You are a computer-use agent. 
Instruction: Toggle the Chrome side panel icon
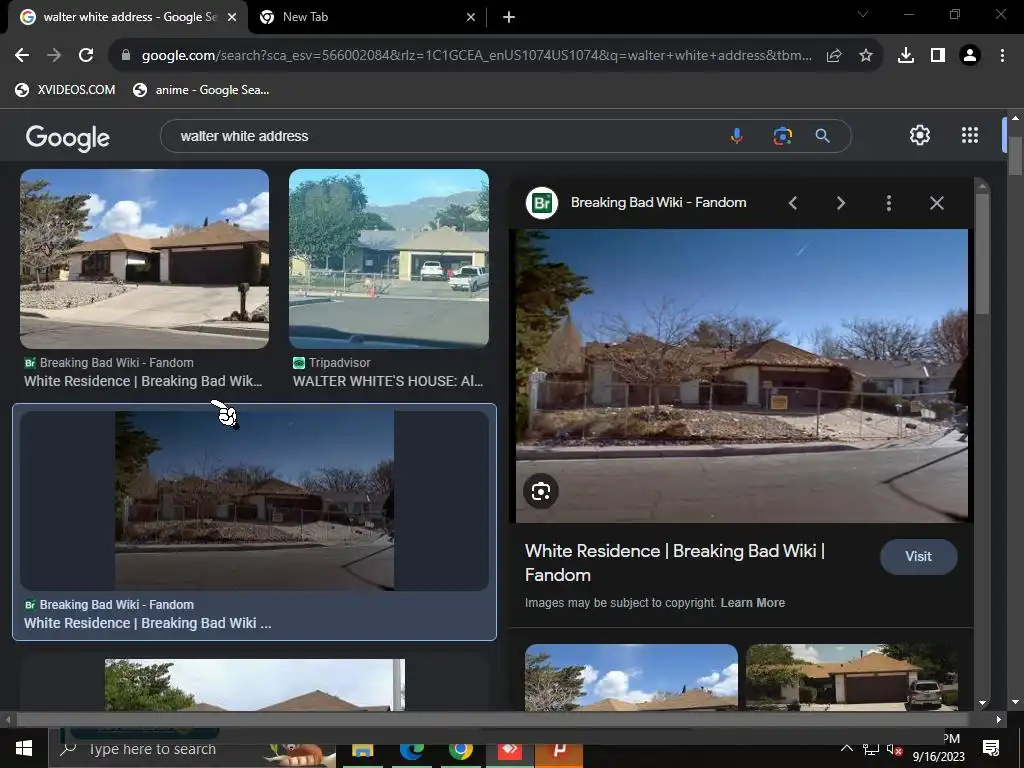click(938, 56)
